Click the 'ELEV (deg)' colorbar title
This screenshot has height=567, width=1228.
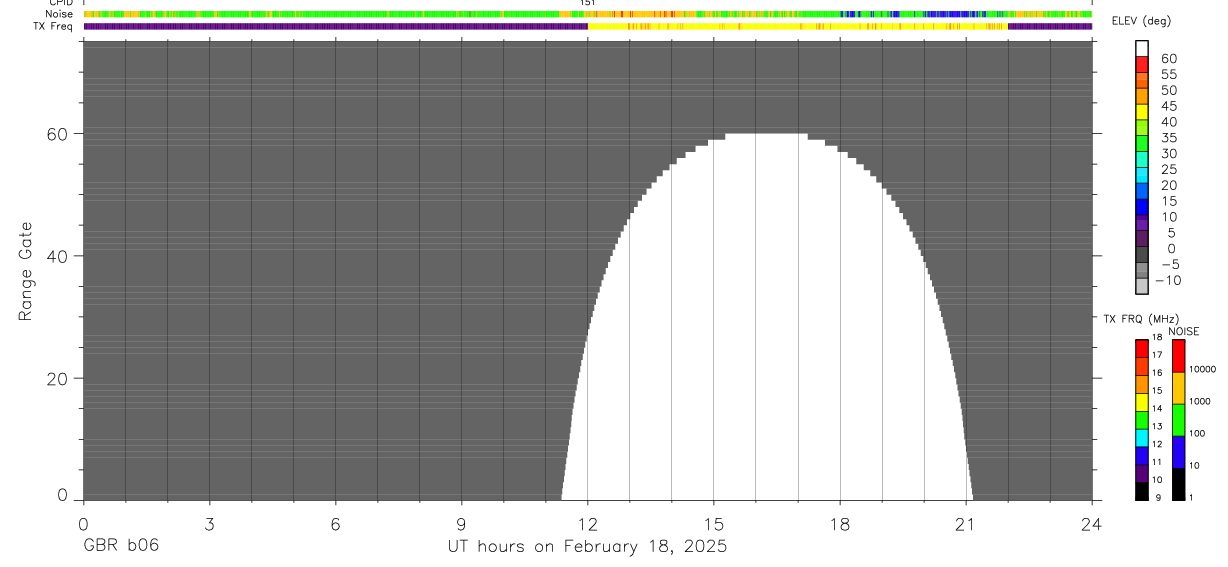click(1141, 21)
